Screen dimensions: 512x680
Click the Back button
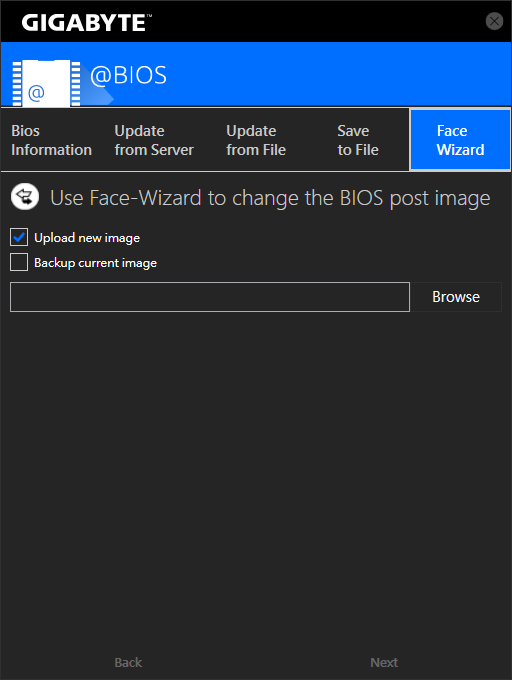[128, 662]
